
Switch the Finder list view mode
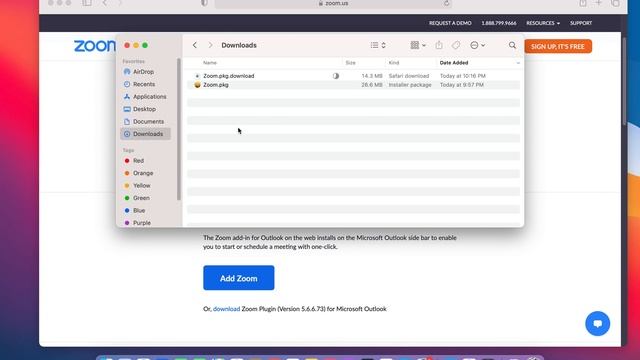(x=378, y=45)
